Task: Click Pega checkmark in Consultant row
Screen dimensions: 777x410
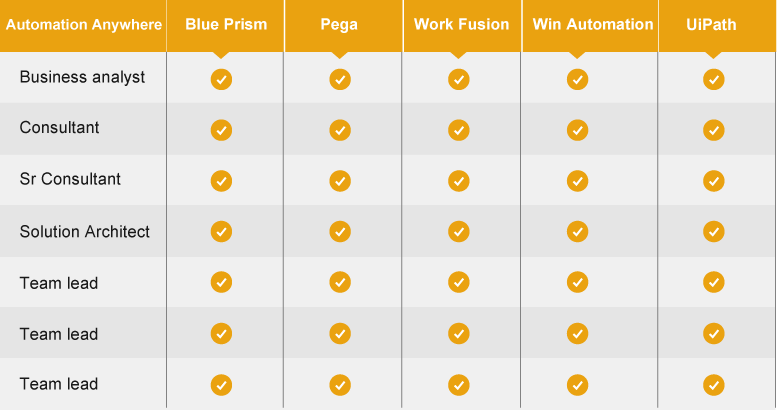Action: (340, 130)
